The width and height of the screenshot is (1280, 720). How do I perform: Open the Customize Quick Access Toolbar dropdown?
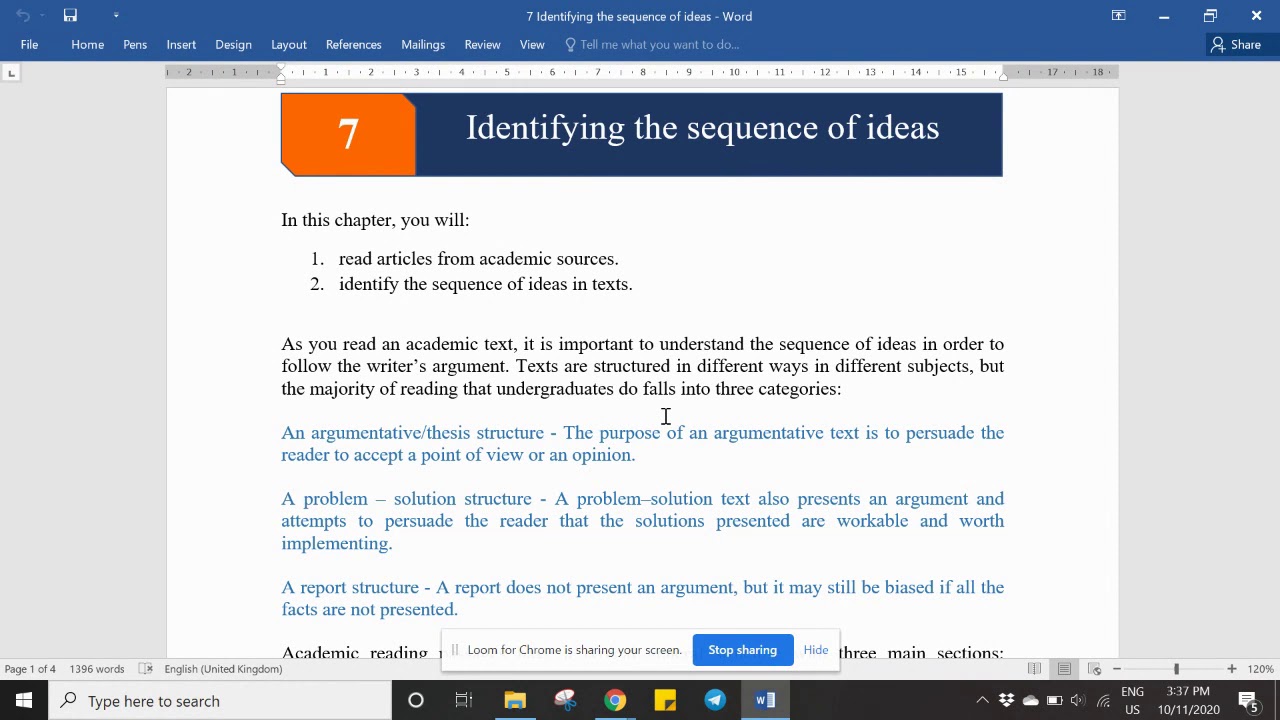116,16
